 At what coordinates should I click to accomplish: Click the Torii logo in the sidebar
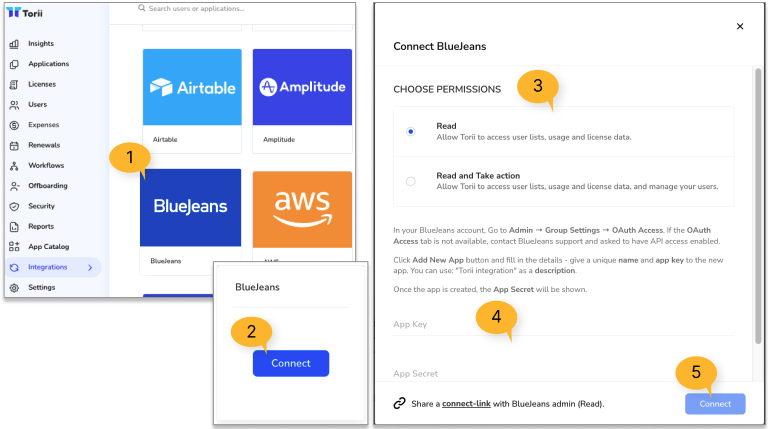[x=24, y=13]
